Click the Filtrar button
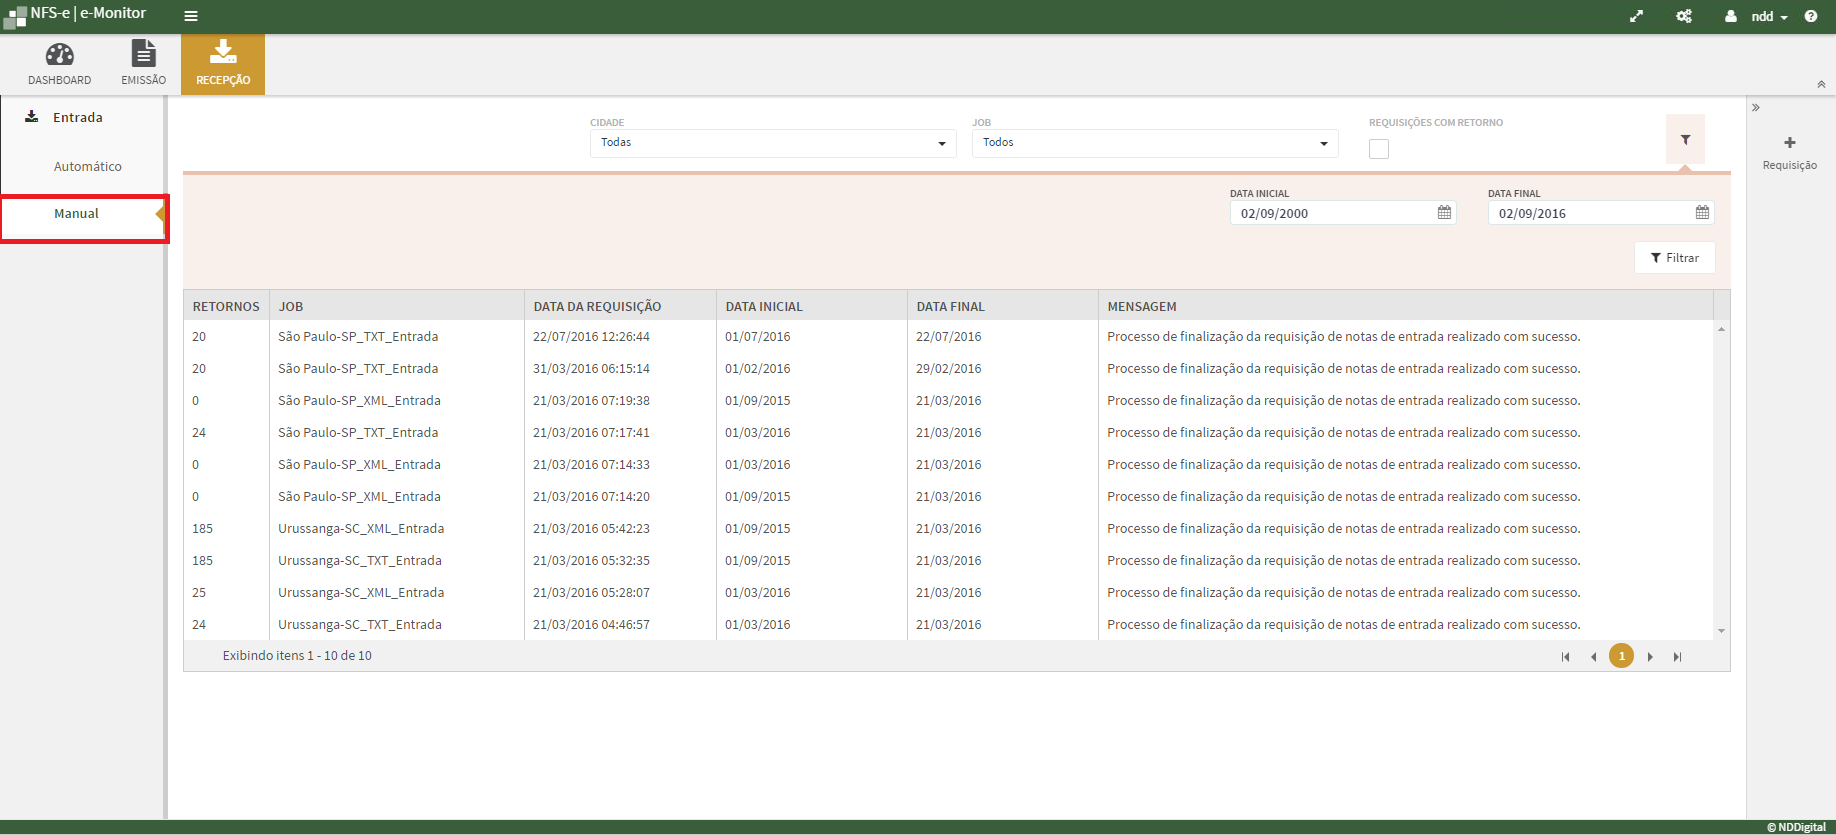The height and width of the screenshot is (835, 1836). pyautogui.click(x=1674, y=258)
